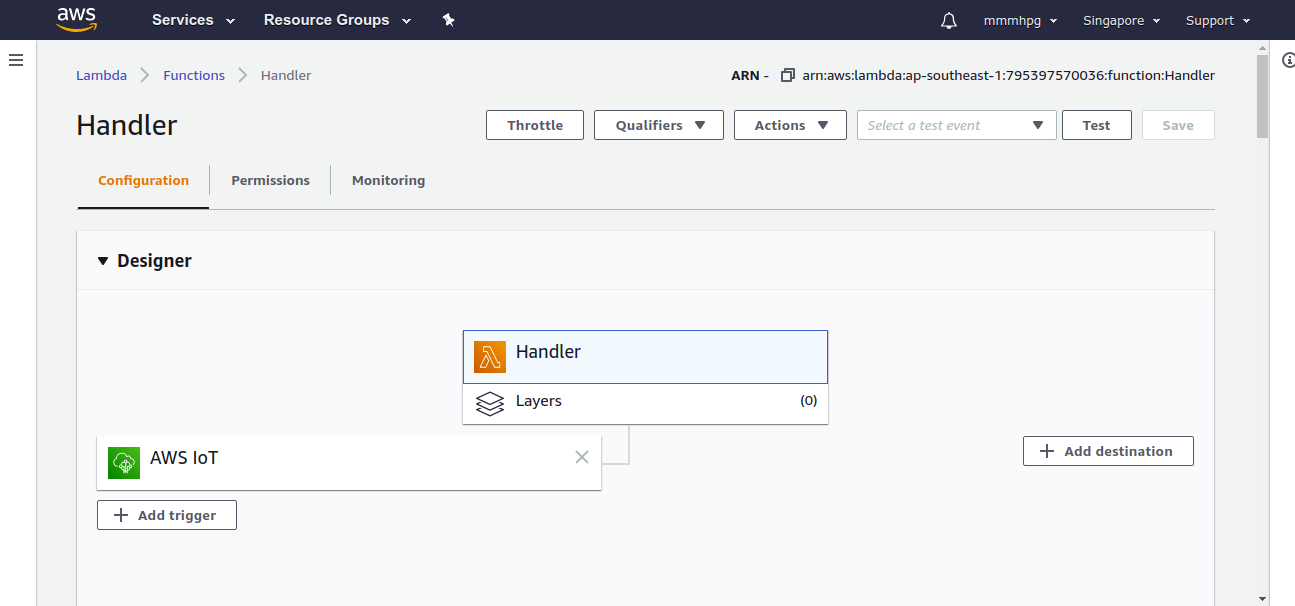Go to the Lambda breadcrumb link
The height and width of the screenshot is (606, 1295).
tap(101, 75)
